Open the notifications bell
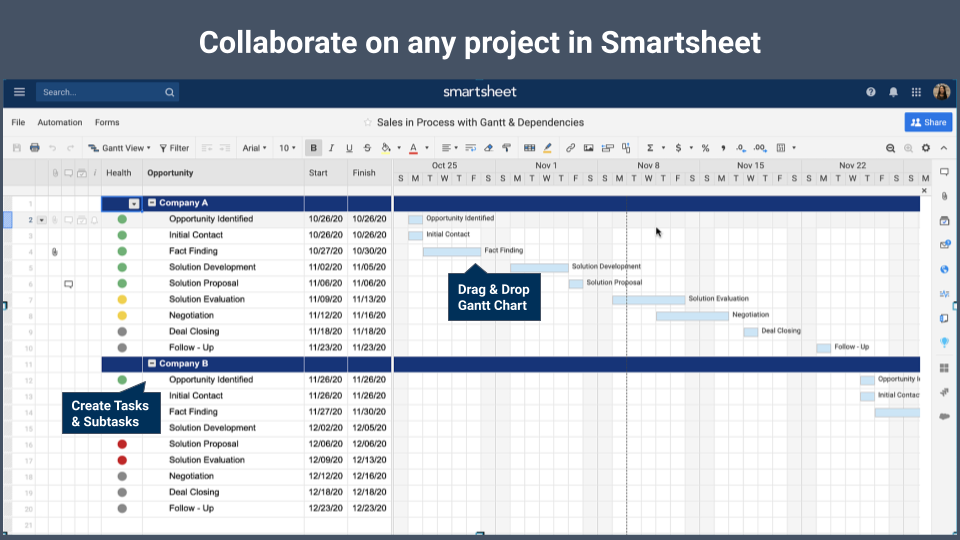 click(x=893, y=92)
